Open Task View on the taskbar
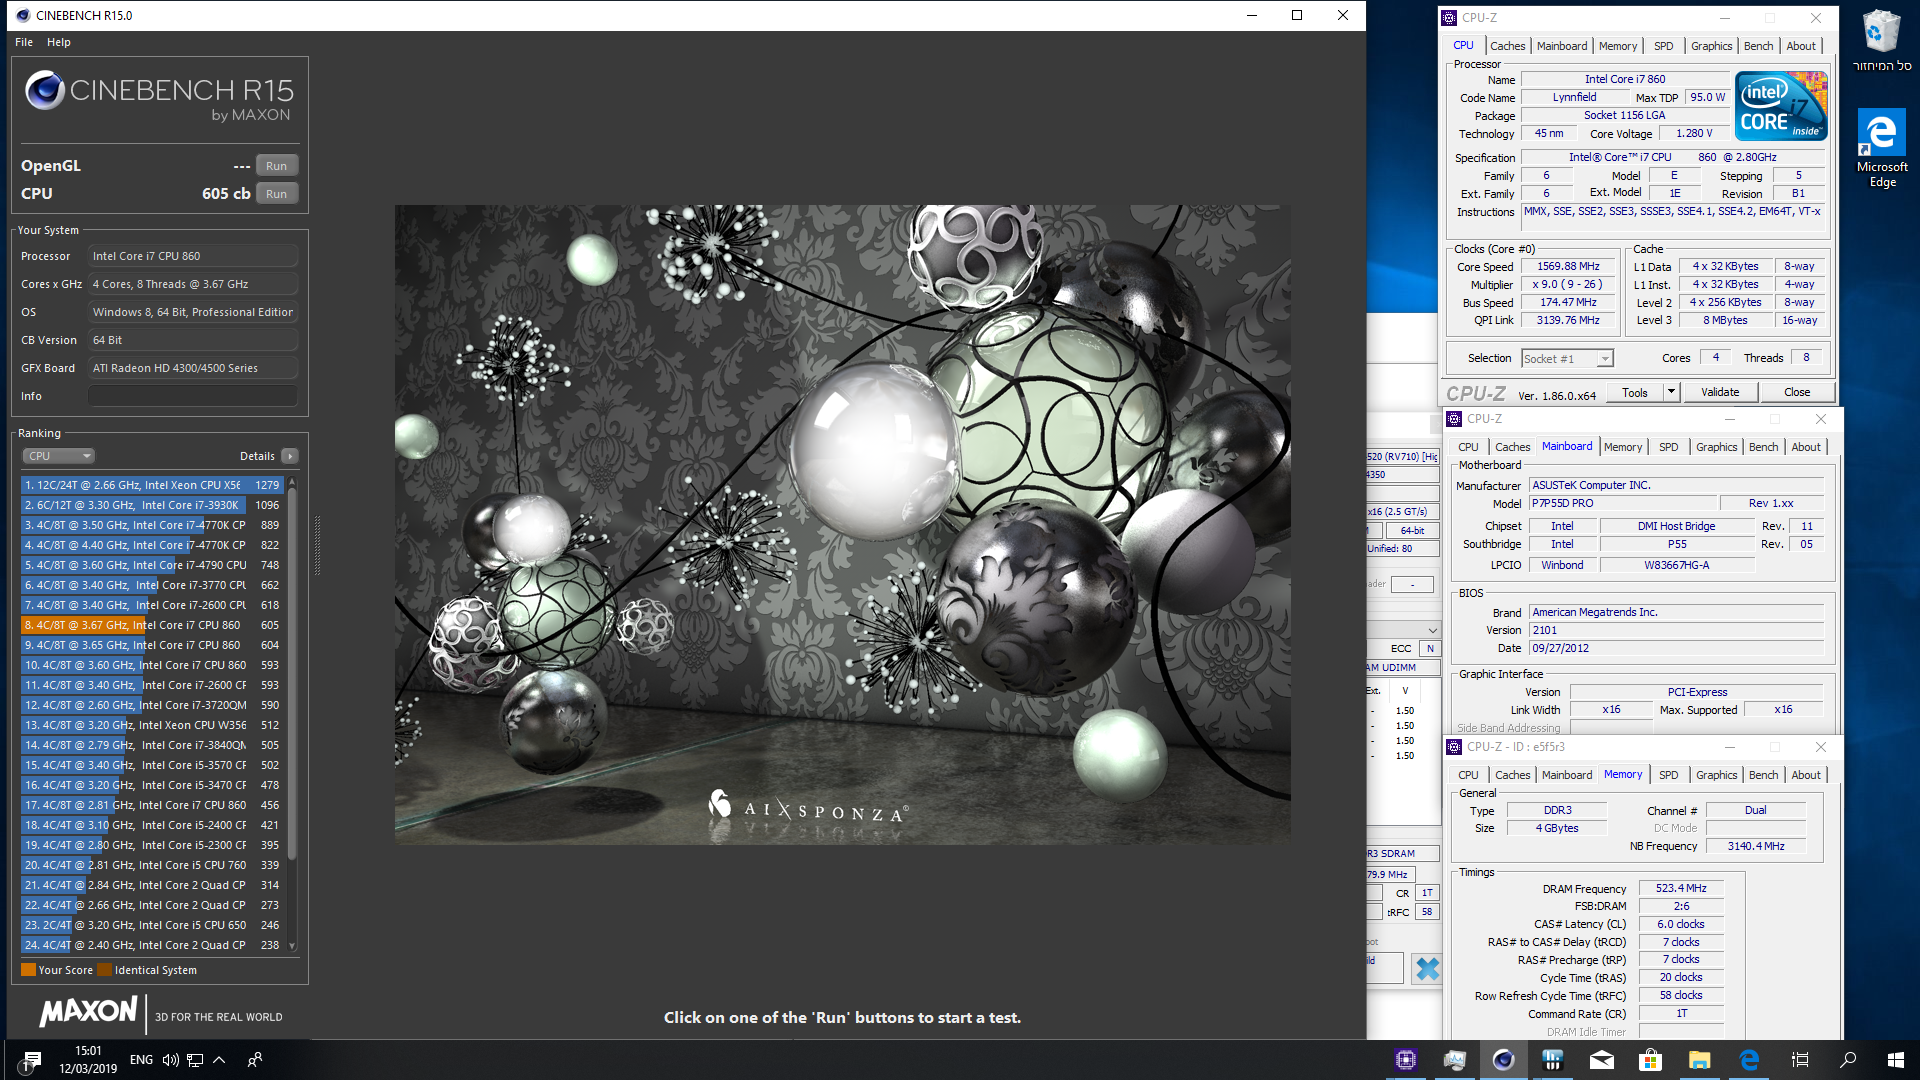Viewport: 1920px width, 1080px height. pyautogui.click(x=1800, y=1060)
